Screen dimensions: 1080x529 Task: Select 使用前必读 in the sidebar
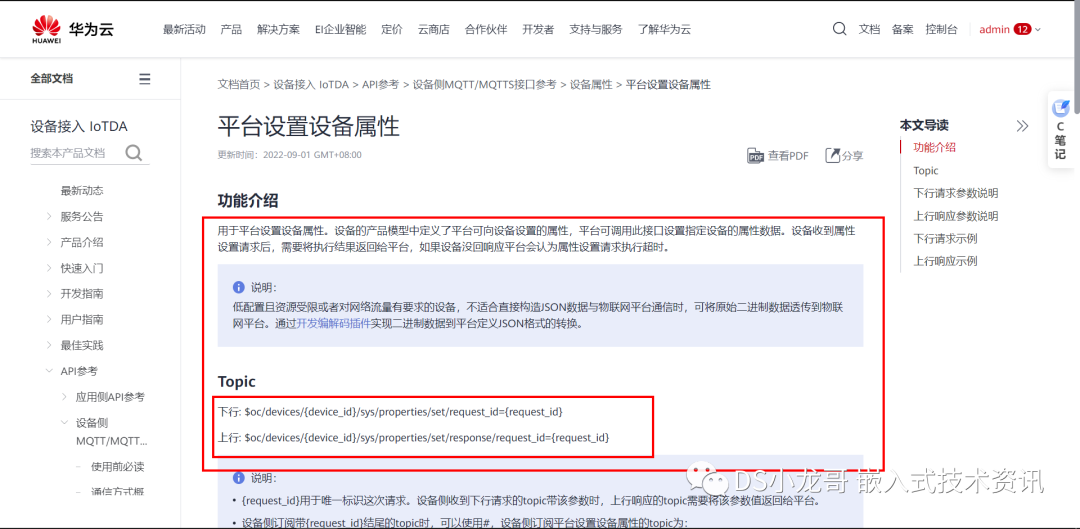(x=118, y=466)
